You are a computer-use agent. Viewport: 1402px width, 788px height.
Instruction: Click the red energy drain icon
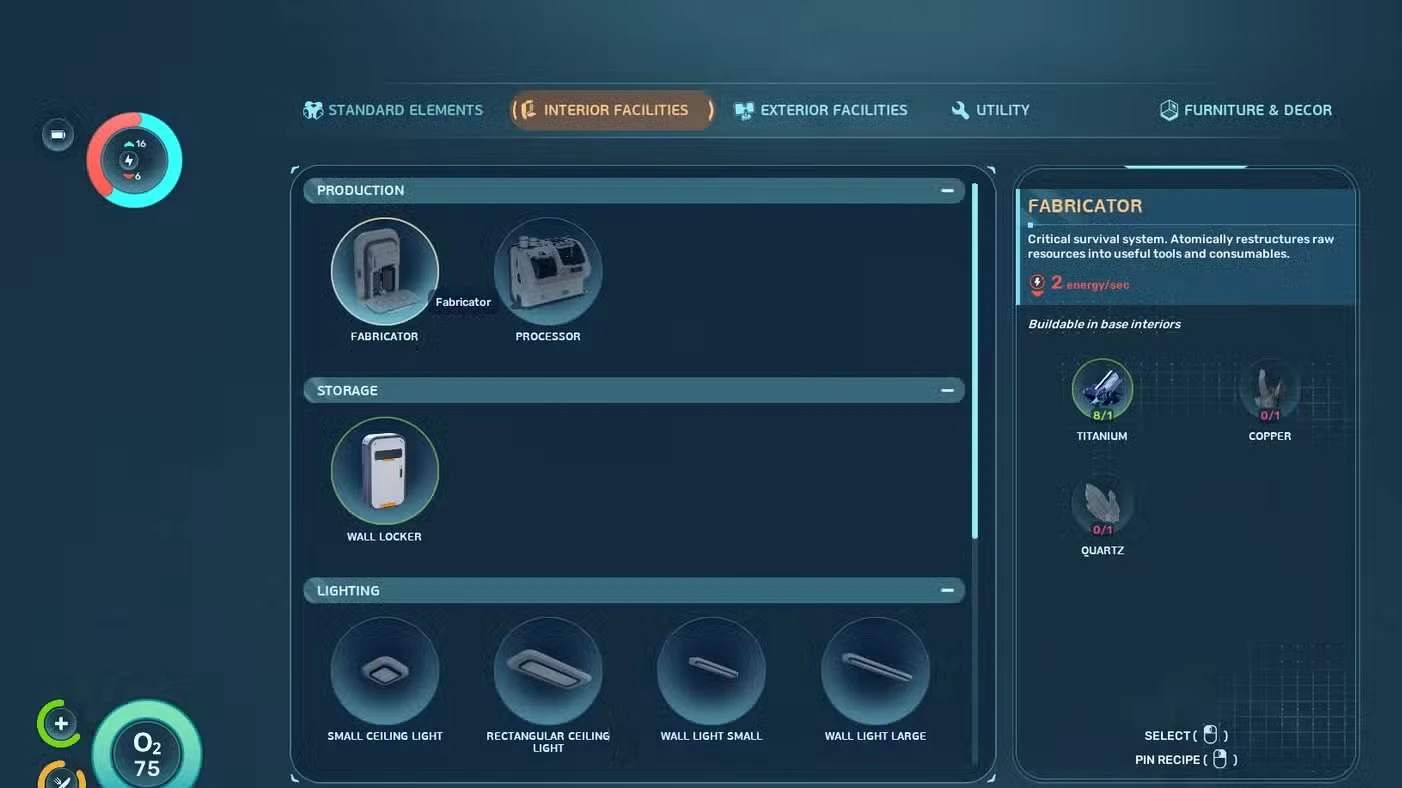(x=1037, y=285)
